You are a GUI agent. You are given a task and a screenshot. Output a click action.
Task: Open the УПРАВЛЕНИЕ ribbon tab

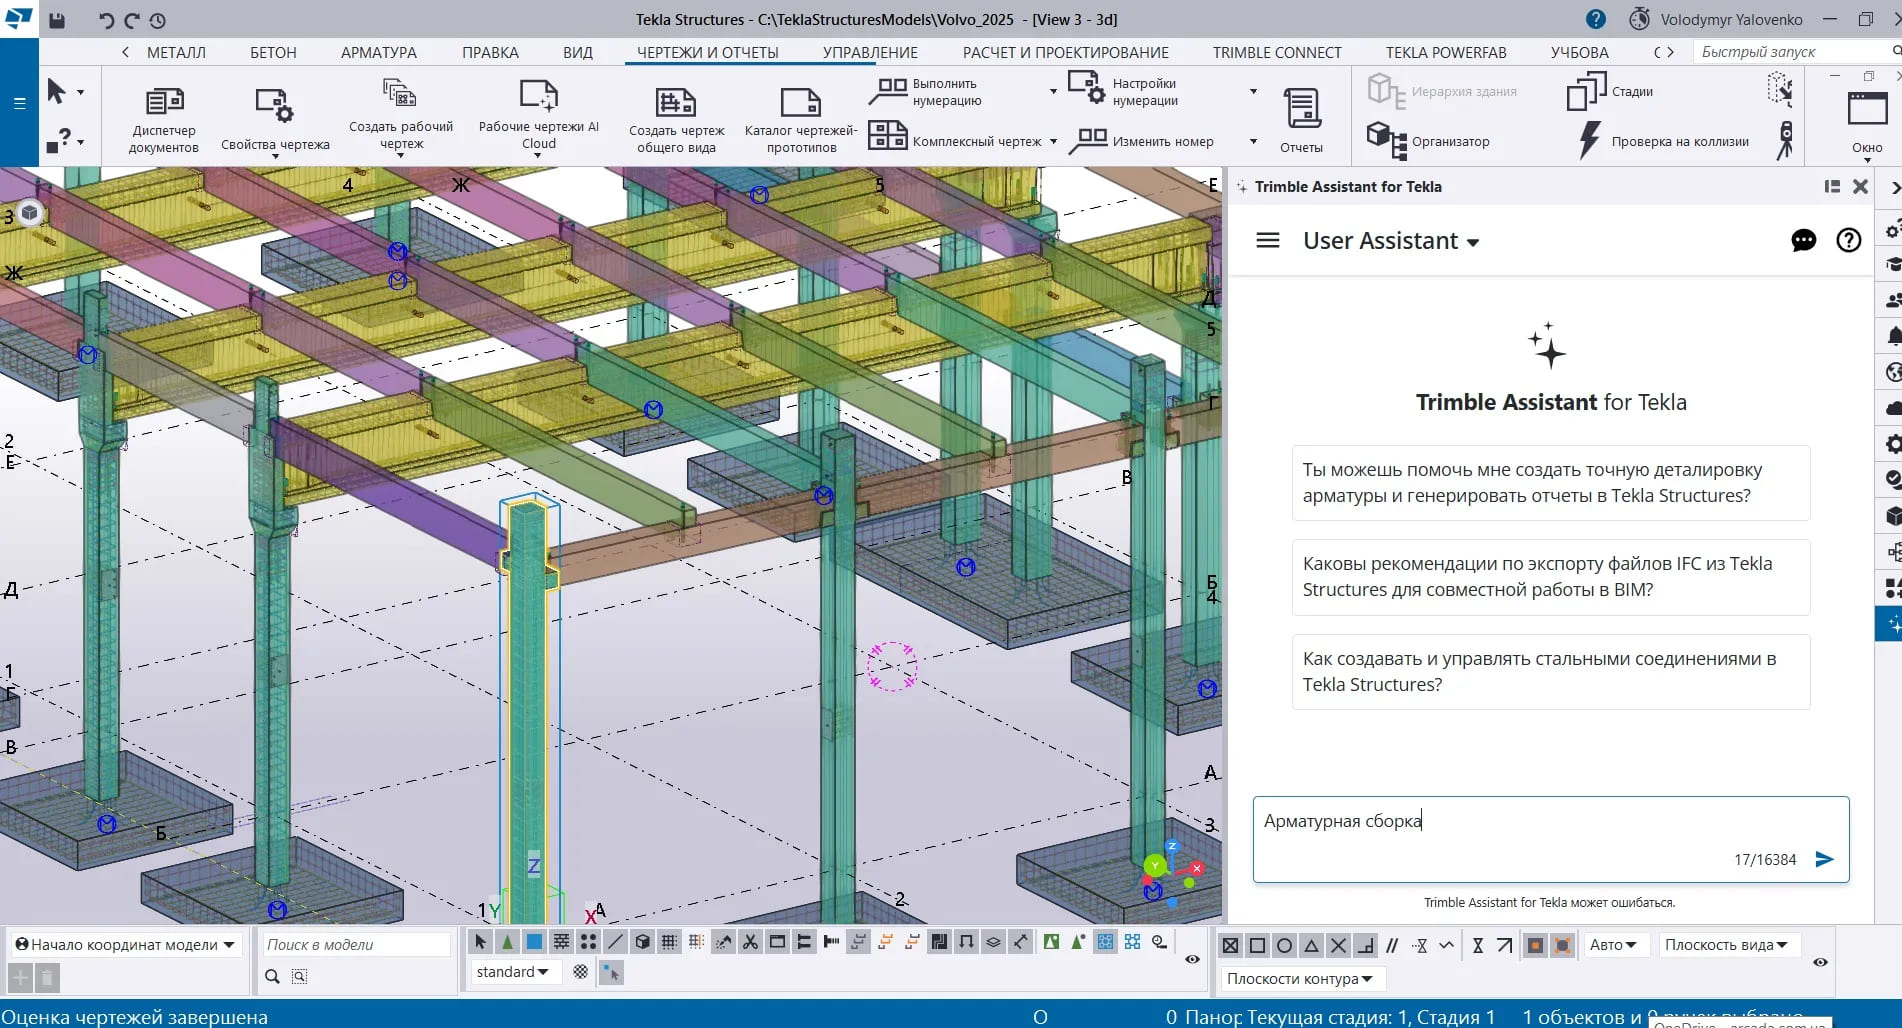click(x=869, y=52)
